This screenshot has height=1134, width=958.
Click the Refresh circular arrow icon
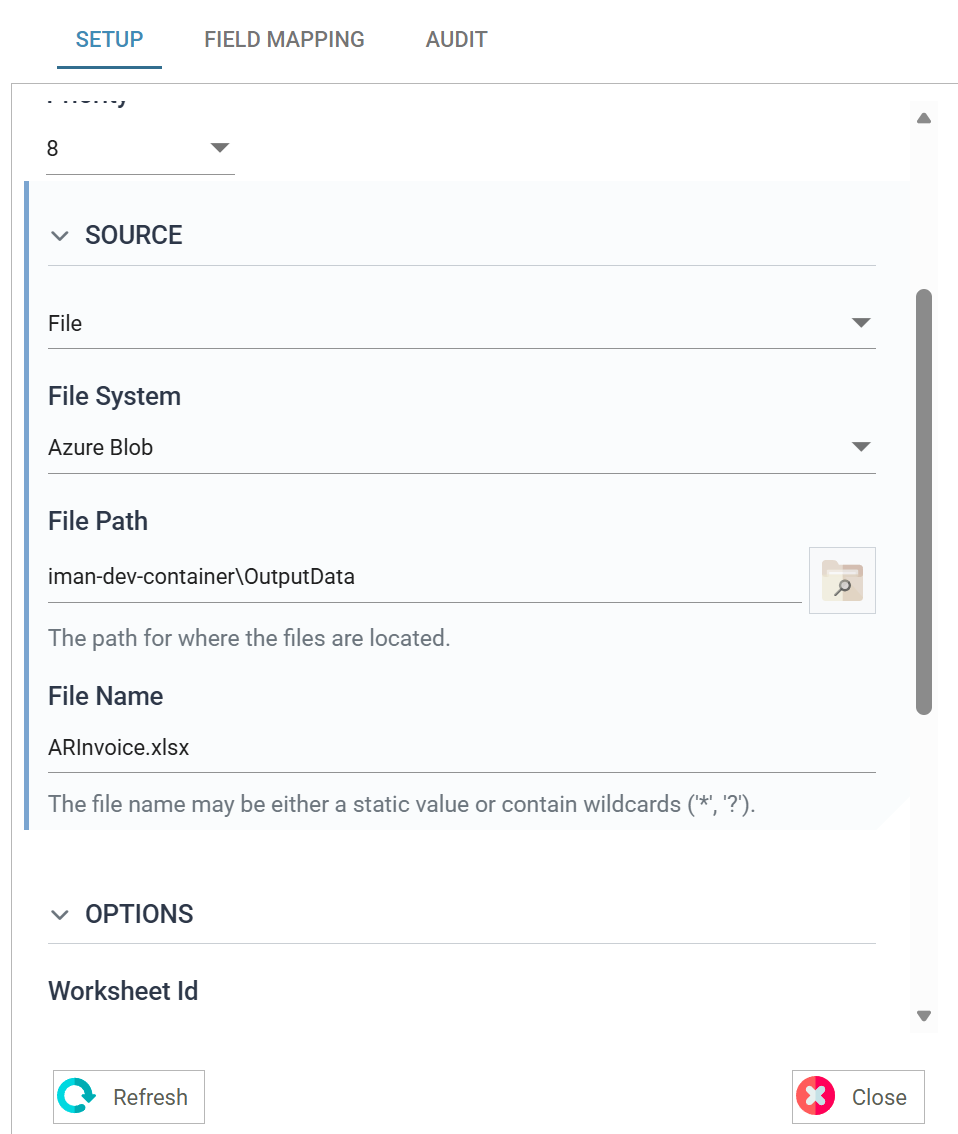point(76,1096)
